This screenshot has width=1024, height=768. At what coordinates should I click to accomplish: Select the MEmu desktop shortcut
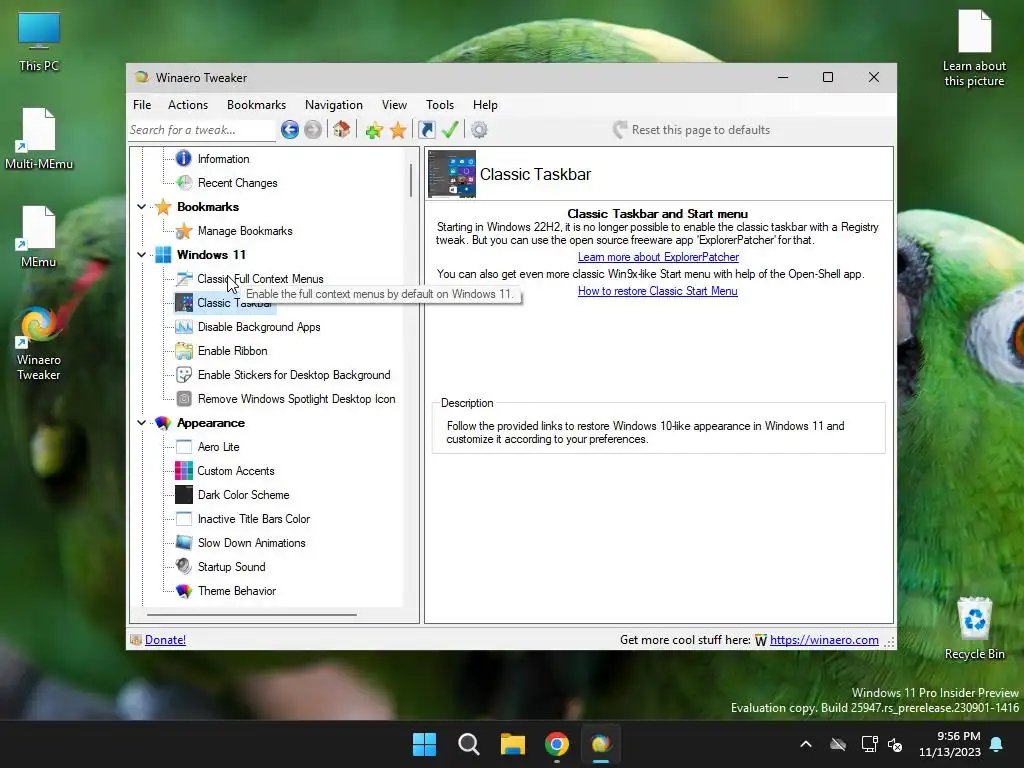pos(39,237)
